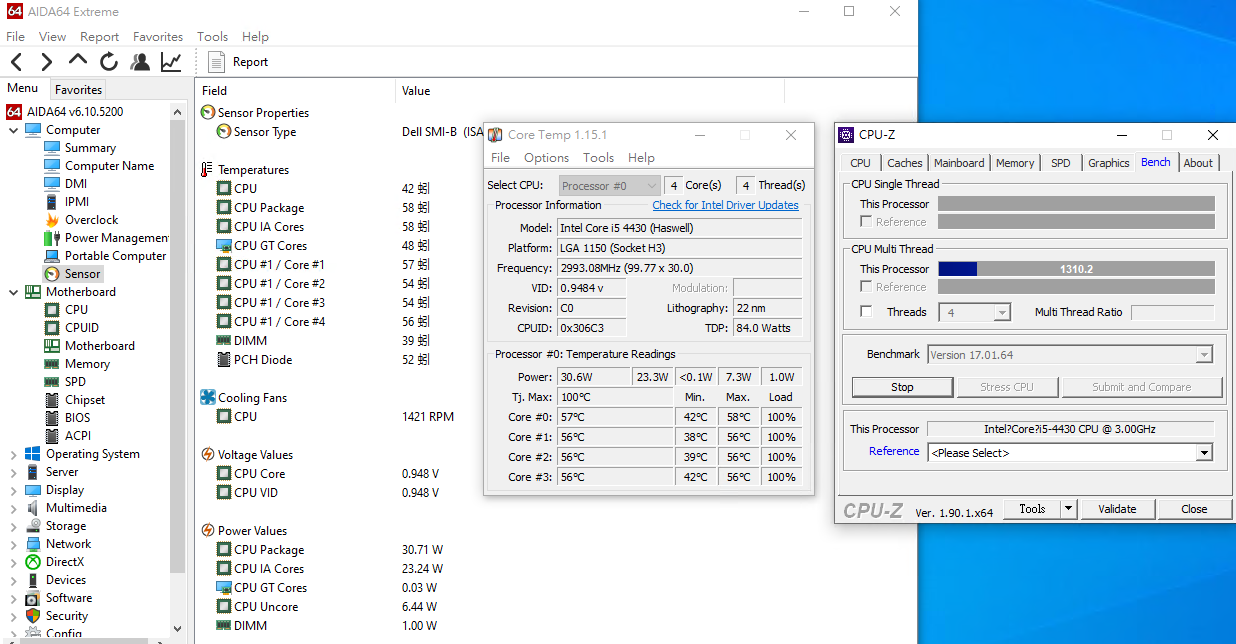The height and width of the screenshot is (644, 1236).
Task: Open CPU under Motherboard tree
Action: [76, 310]
